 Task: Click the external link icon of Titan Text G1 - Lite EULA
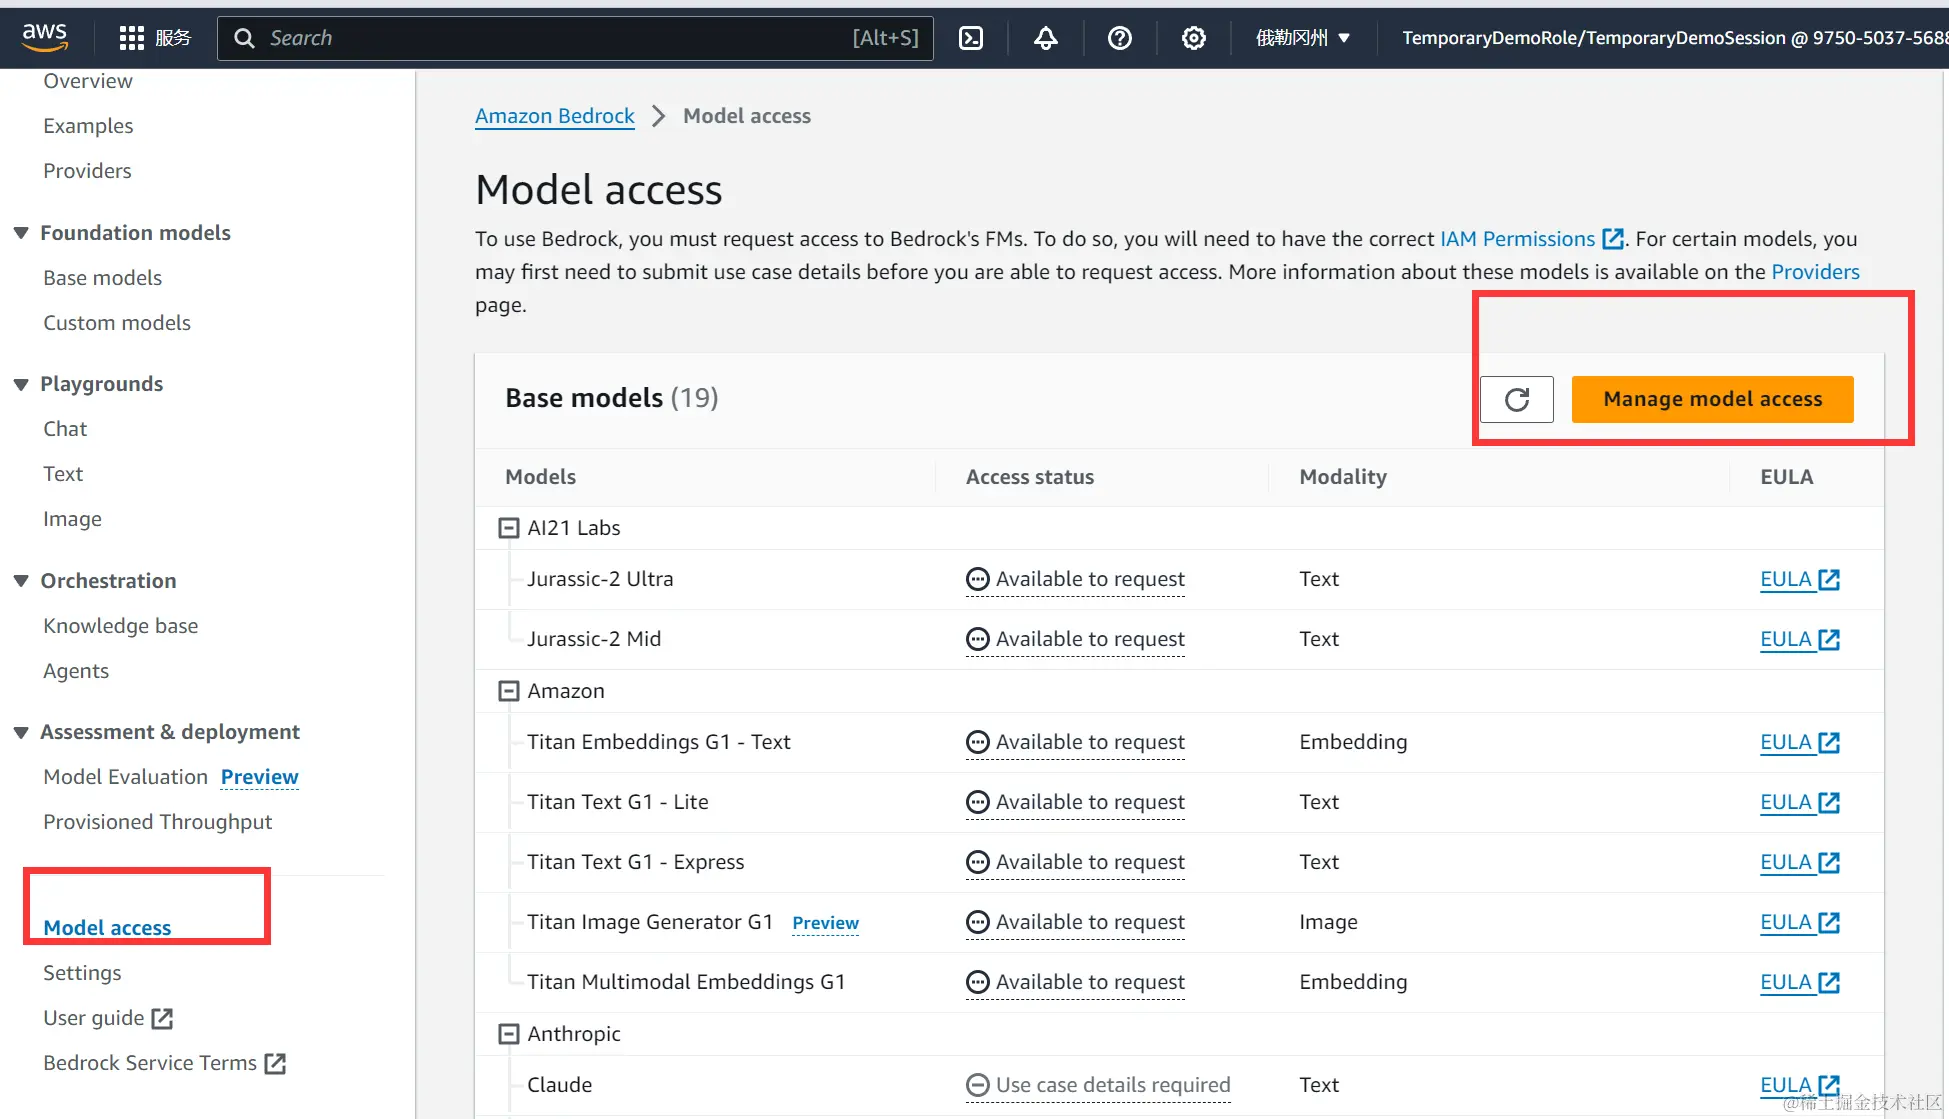1829,802
